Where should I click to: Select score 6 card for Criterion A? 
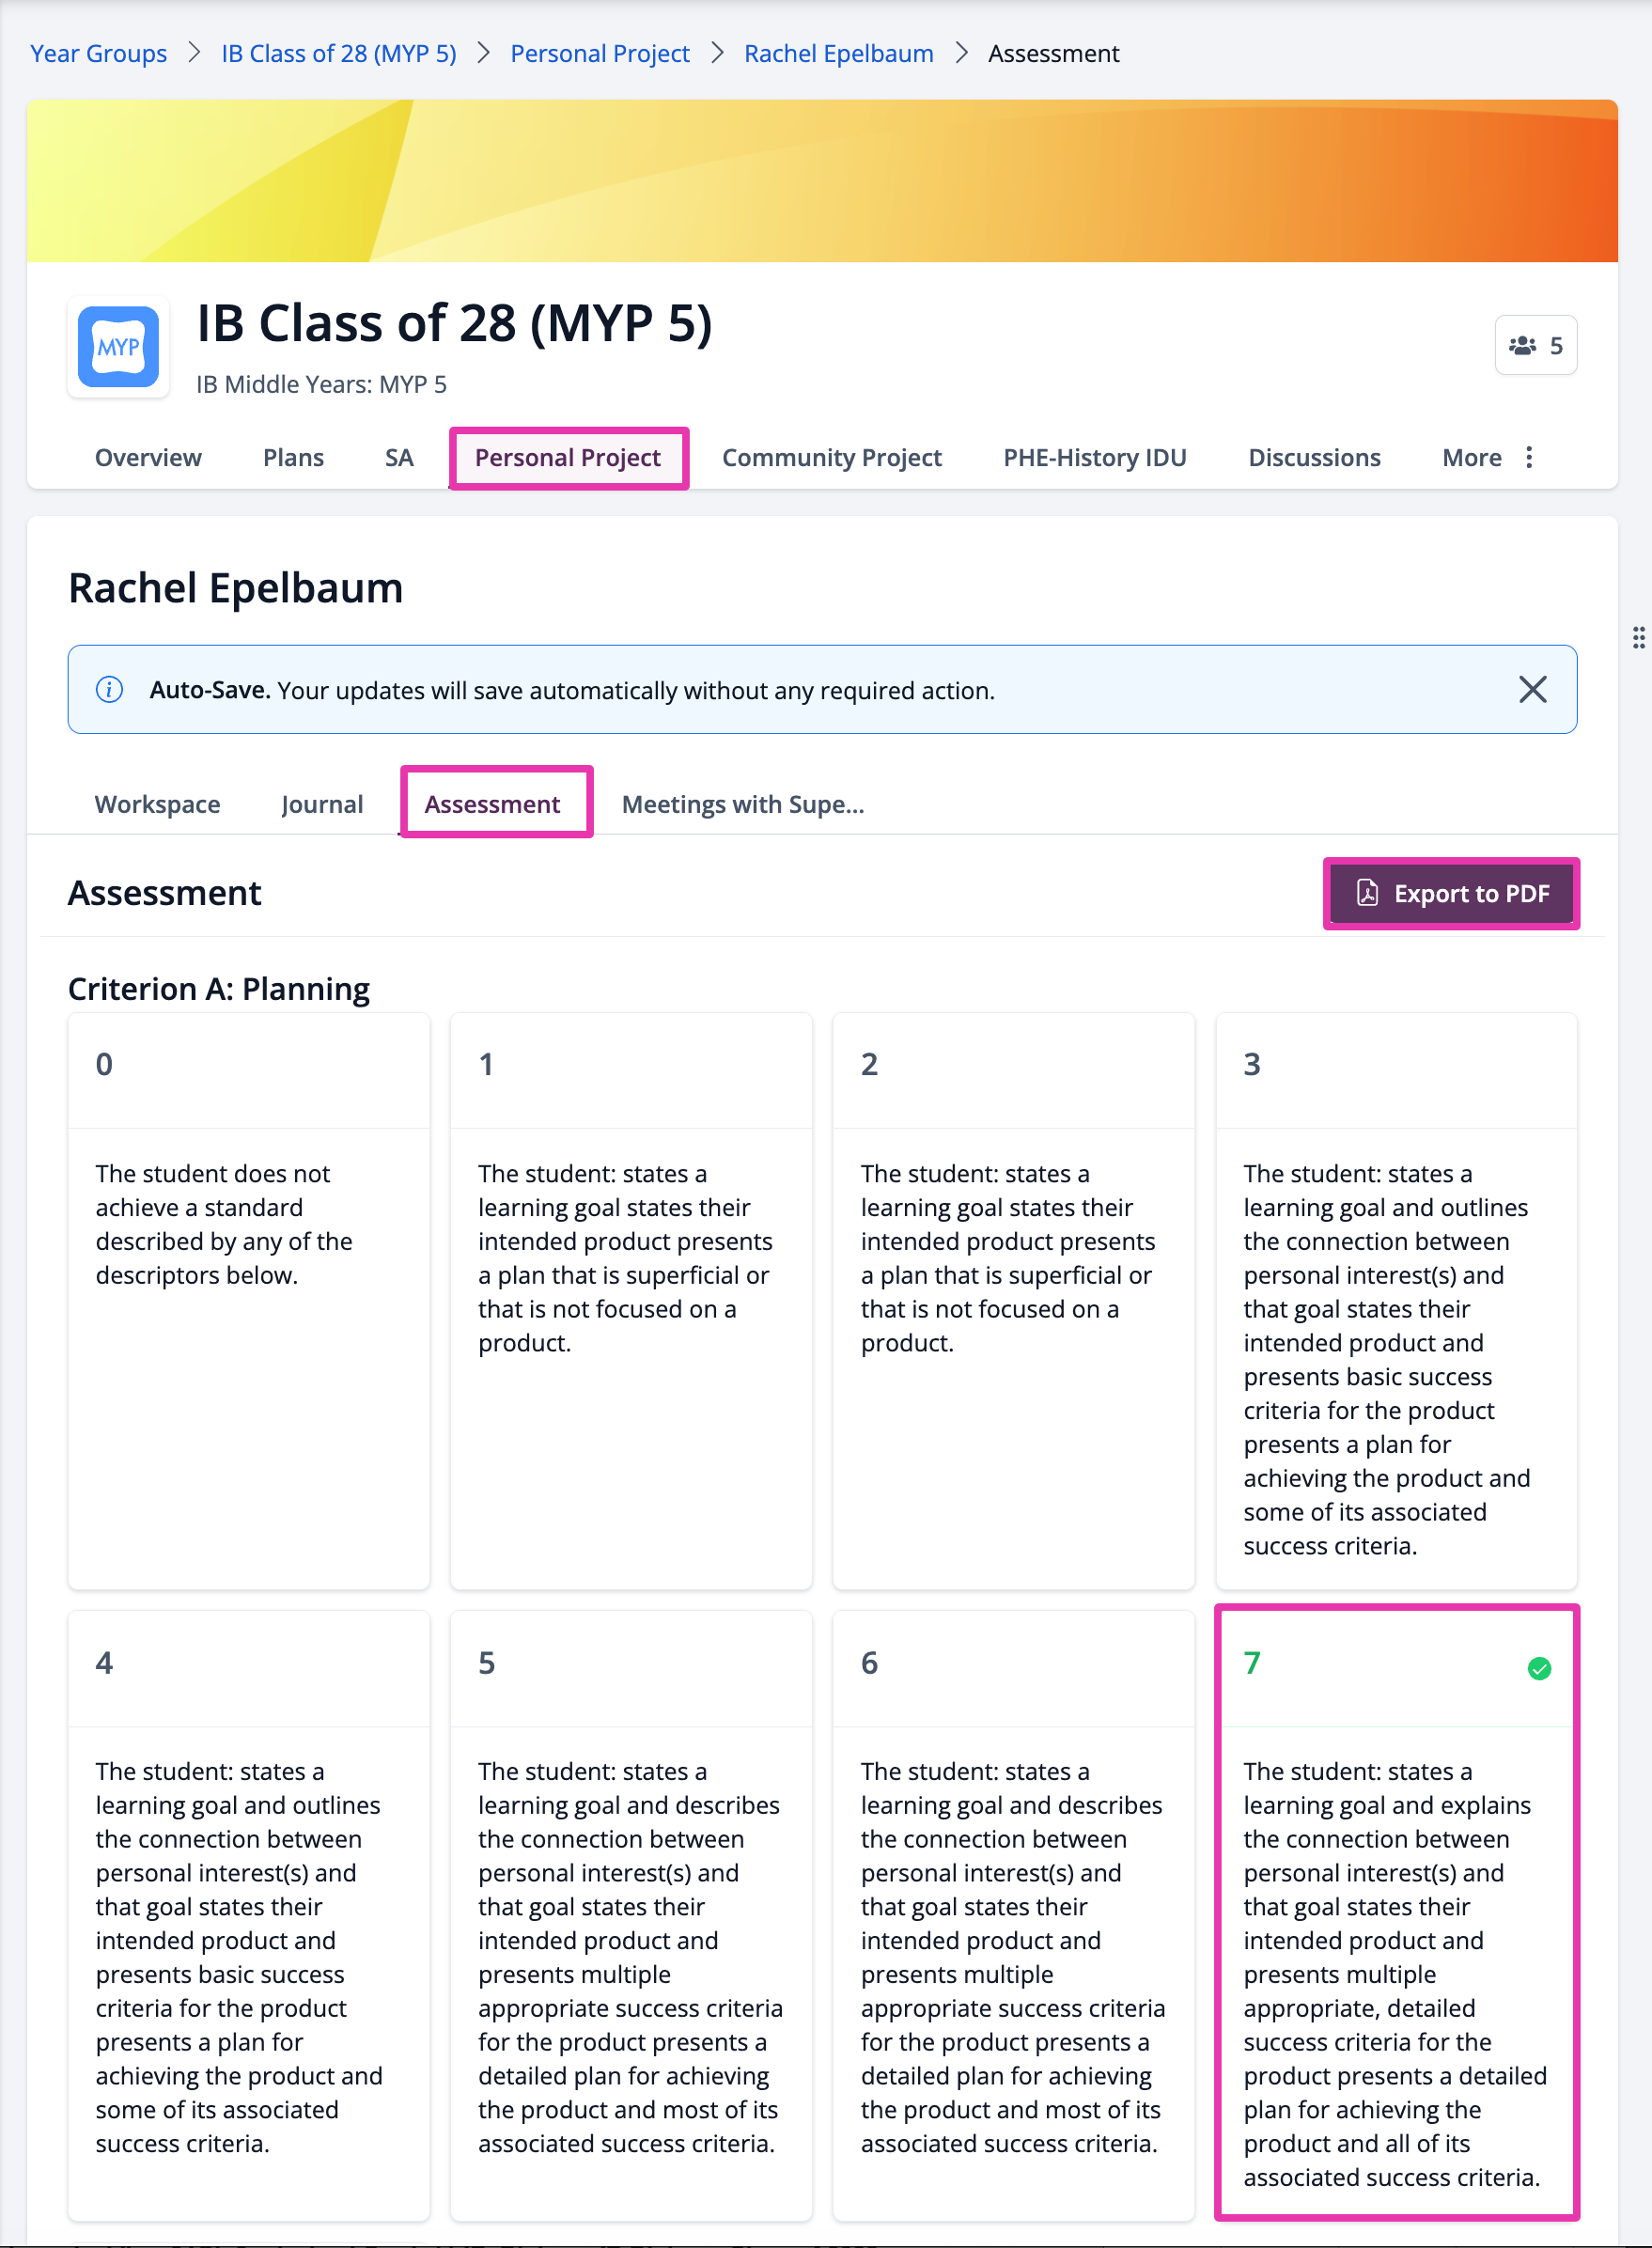click(x=1013, y=1915)
